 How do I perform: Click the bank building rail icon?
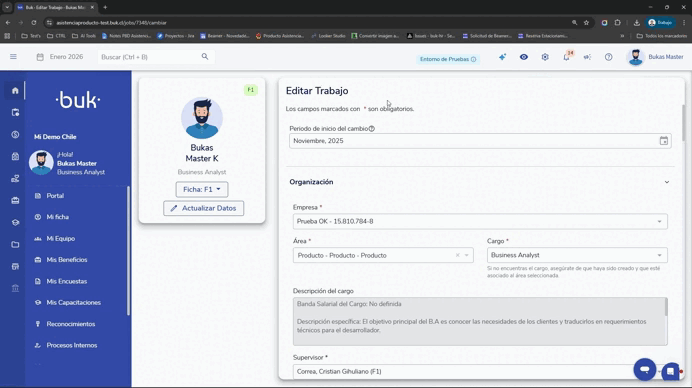[15, 288]
